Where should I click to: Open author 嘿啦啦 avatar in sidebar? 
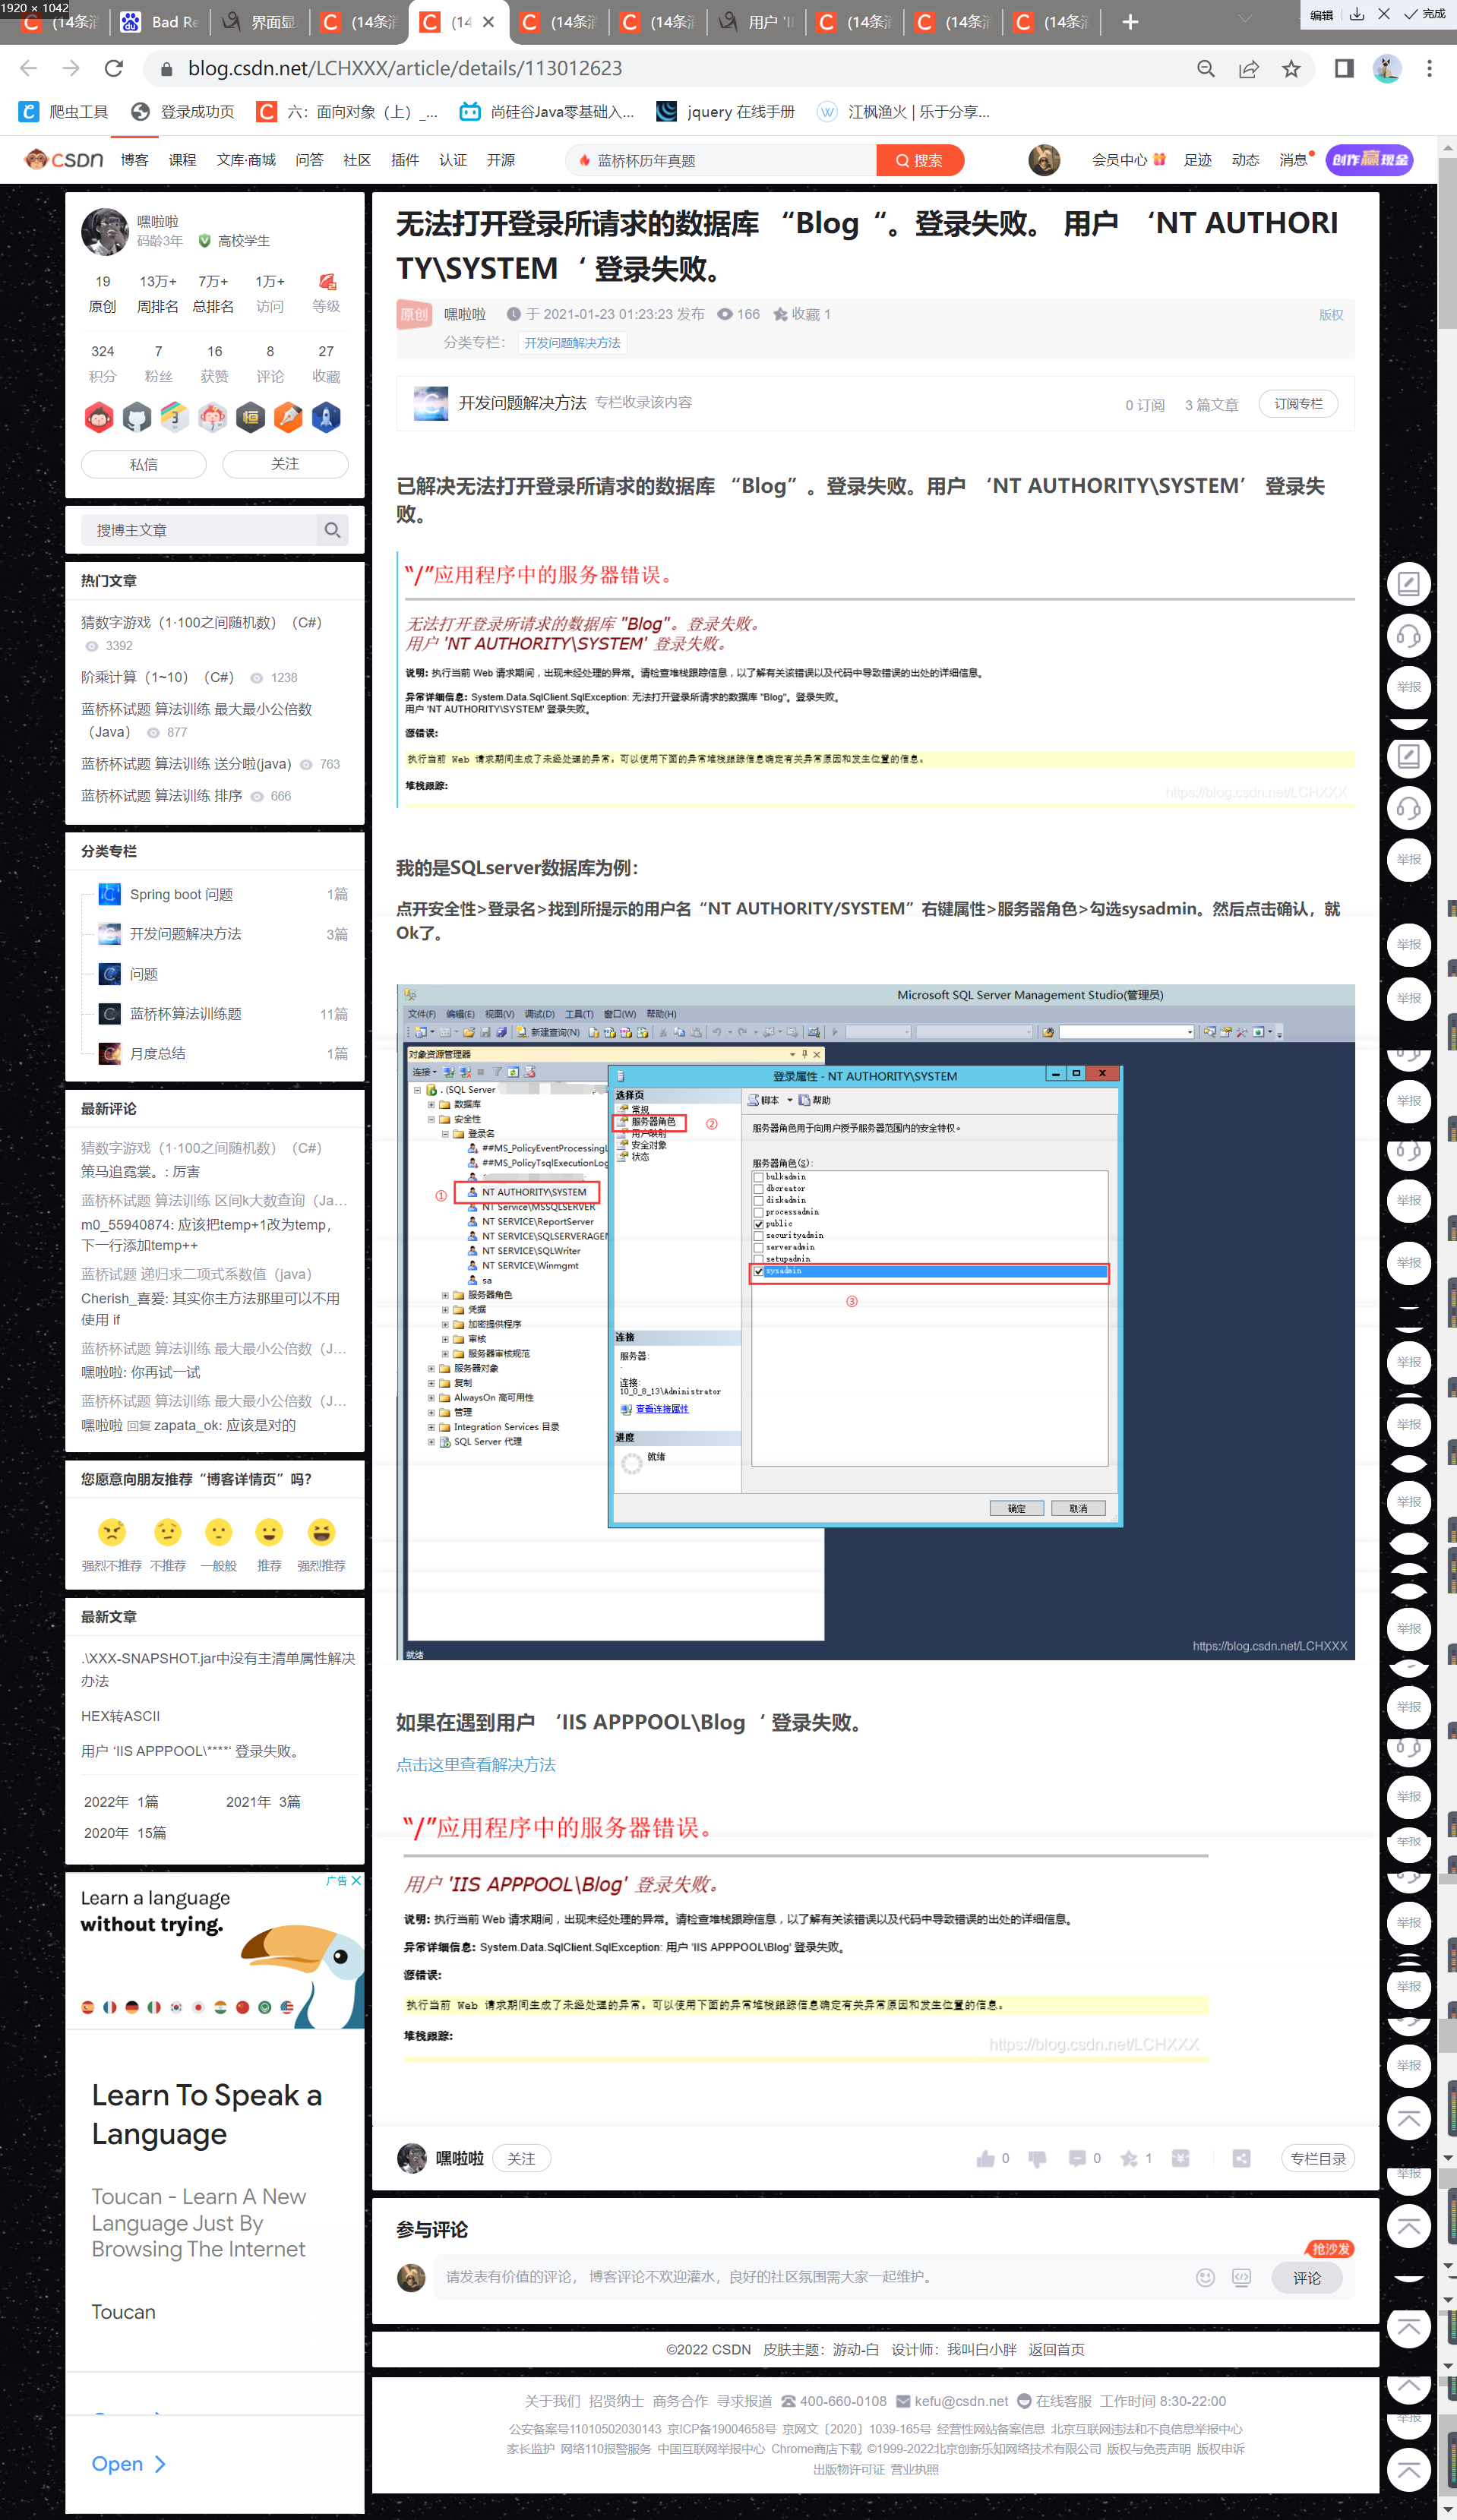click(105, 232)
